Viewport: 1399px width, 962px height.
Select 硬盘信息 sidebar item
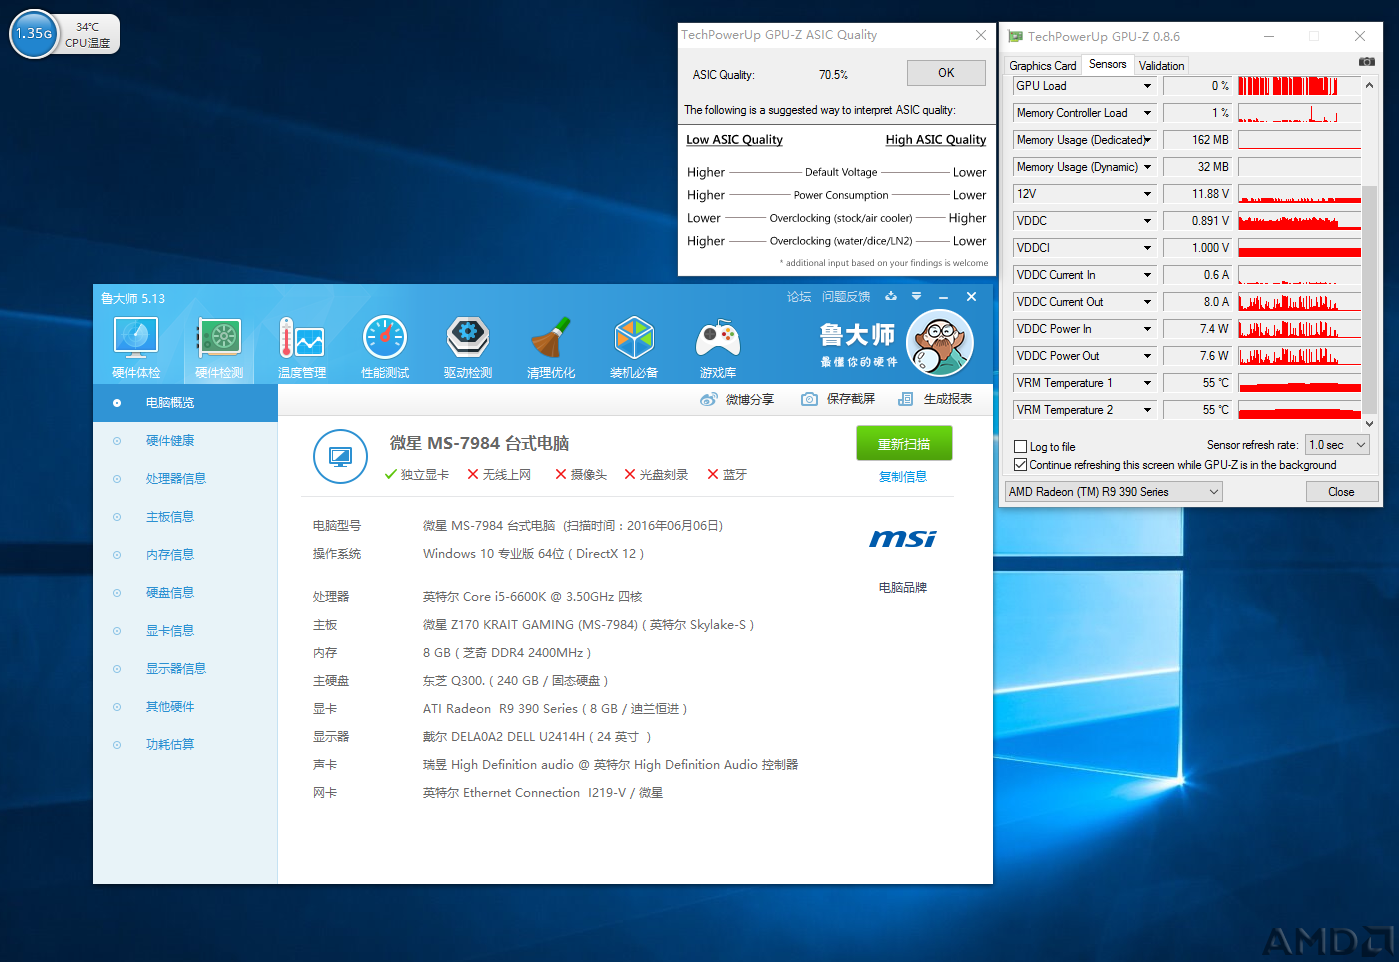tap(185, 593)
